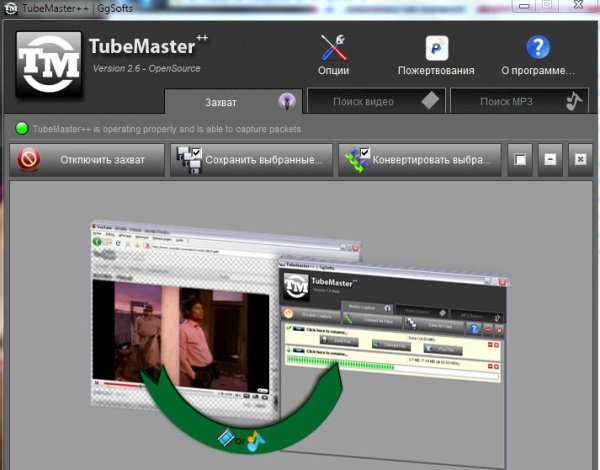This screenshot has width=600, height=470.
Task: Click Сохранить выбранные button
Action: [251, 160]
